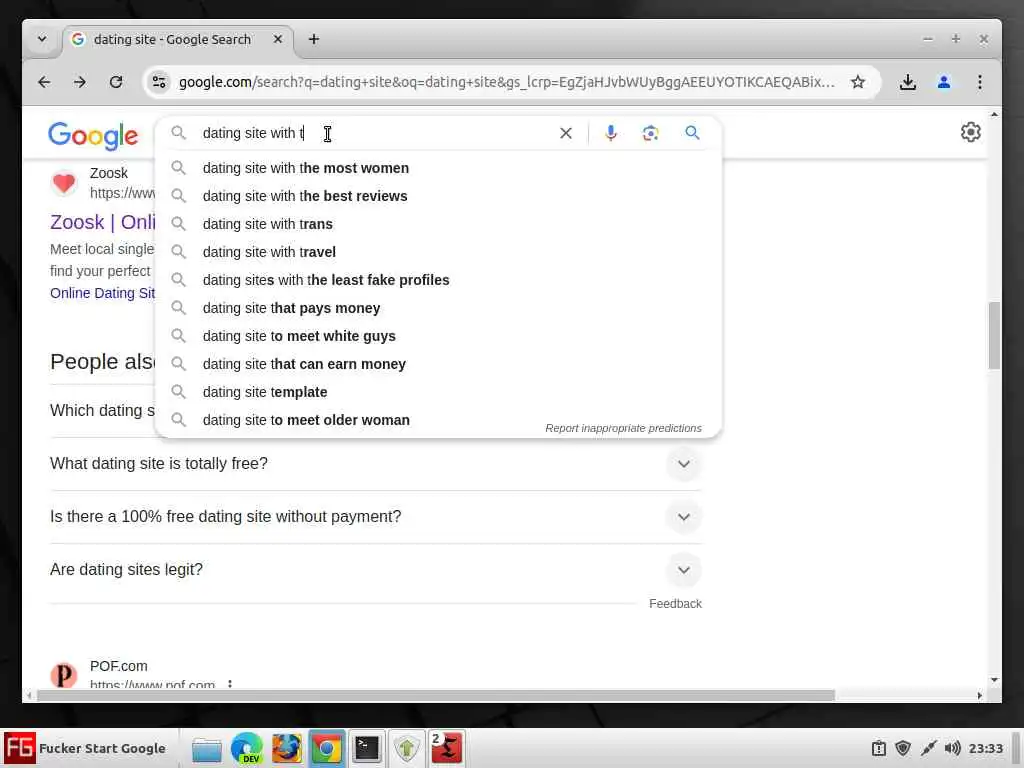Choose suggestion 'dating sites with the least fake profiles'
This screenshot has width=1024, height=768.
(438, 280)
